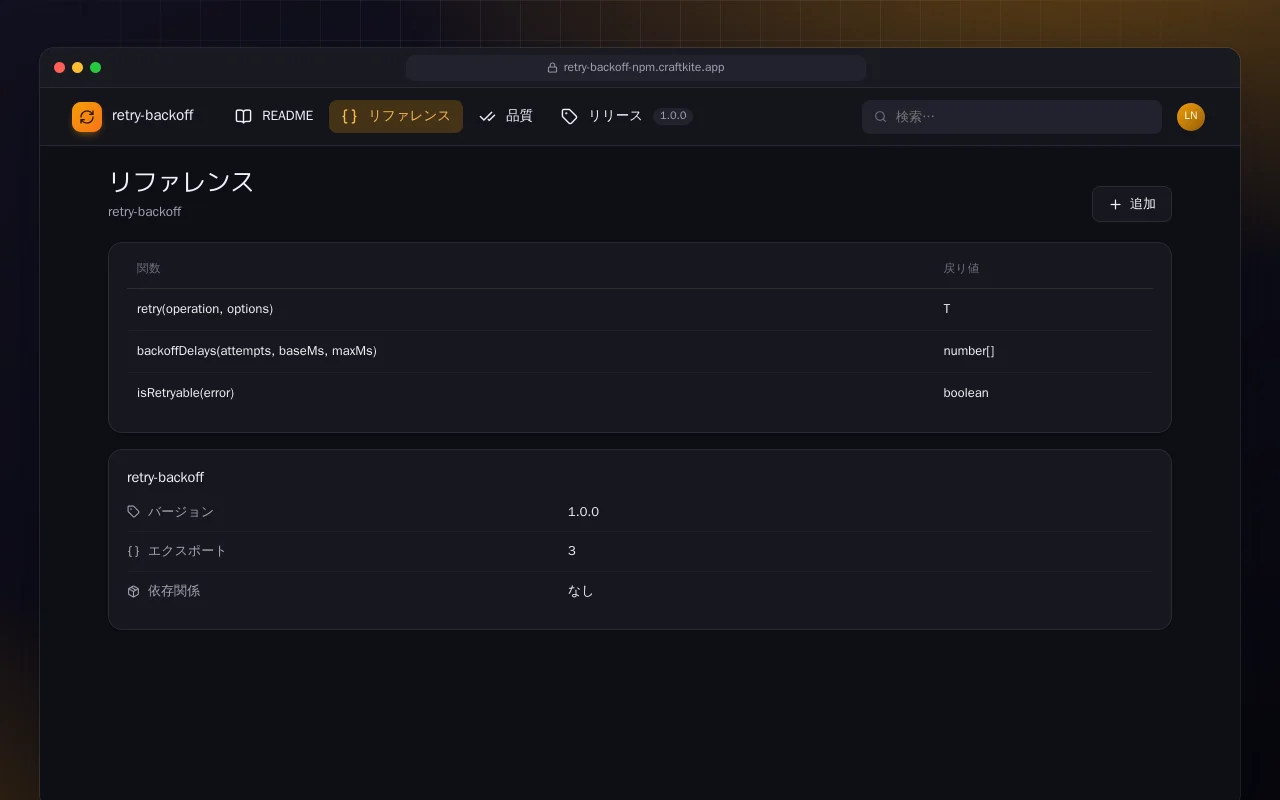The width and height of the screenshot is (1280, 800).
Task: Open the README tab
Action: click(274, 116)
